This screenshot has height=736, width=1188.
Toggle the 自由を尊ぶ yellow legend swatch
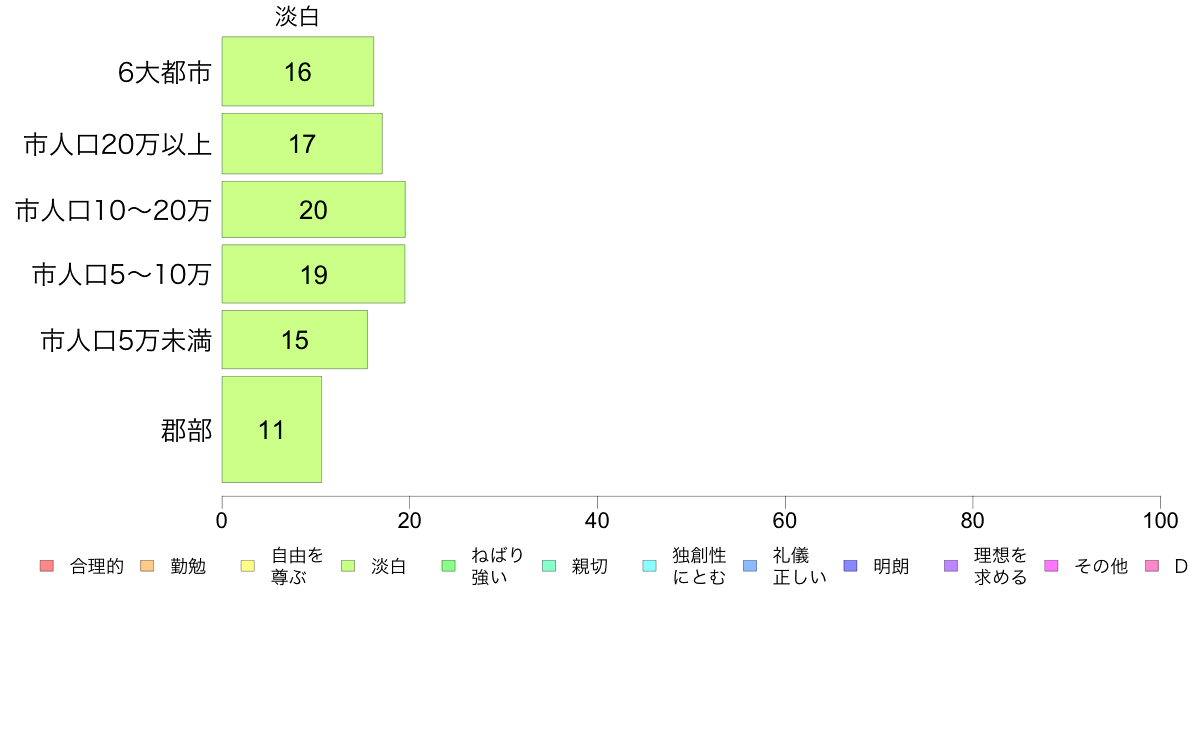pyautogui.click(x=248, y=566)
